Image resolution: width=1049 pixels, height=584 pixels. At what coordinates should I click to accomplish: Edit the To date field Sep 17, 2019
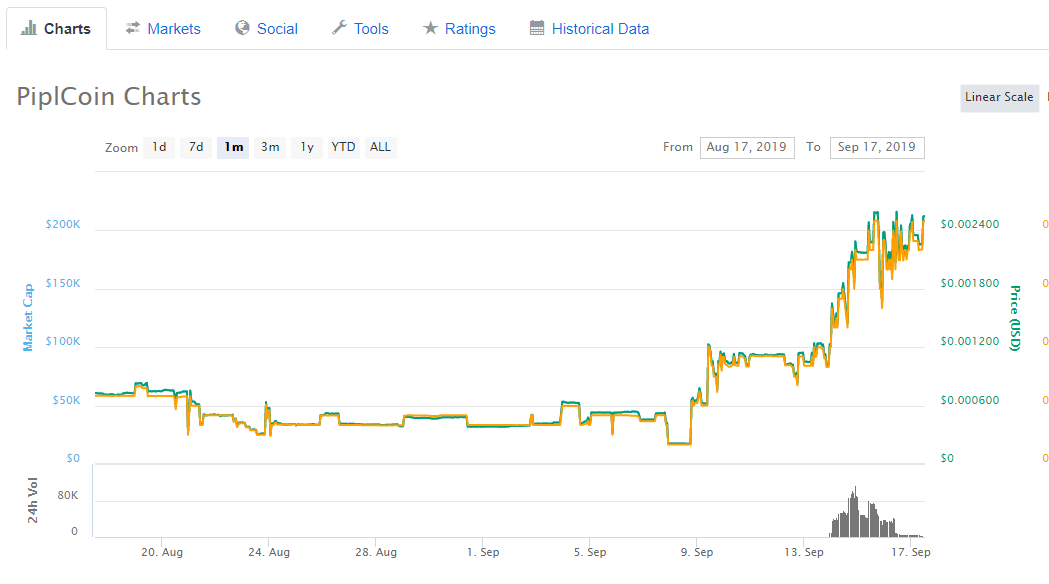pyautogui.click(x=877, y=148)
